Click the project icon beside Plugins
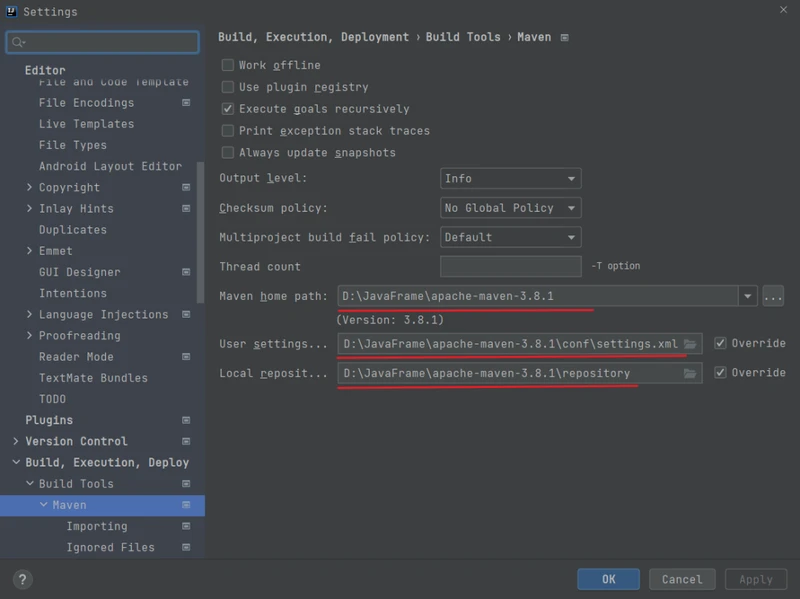The width and height of the screenshot is (800, 599). (186, 420)
